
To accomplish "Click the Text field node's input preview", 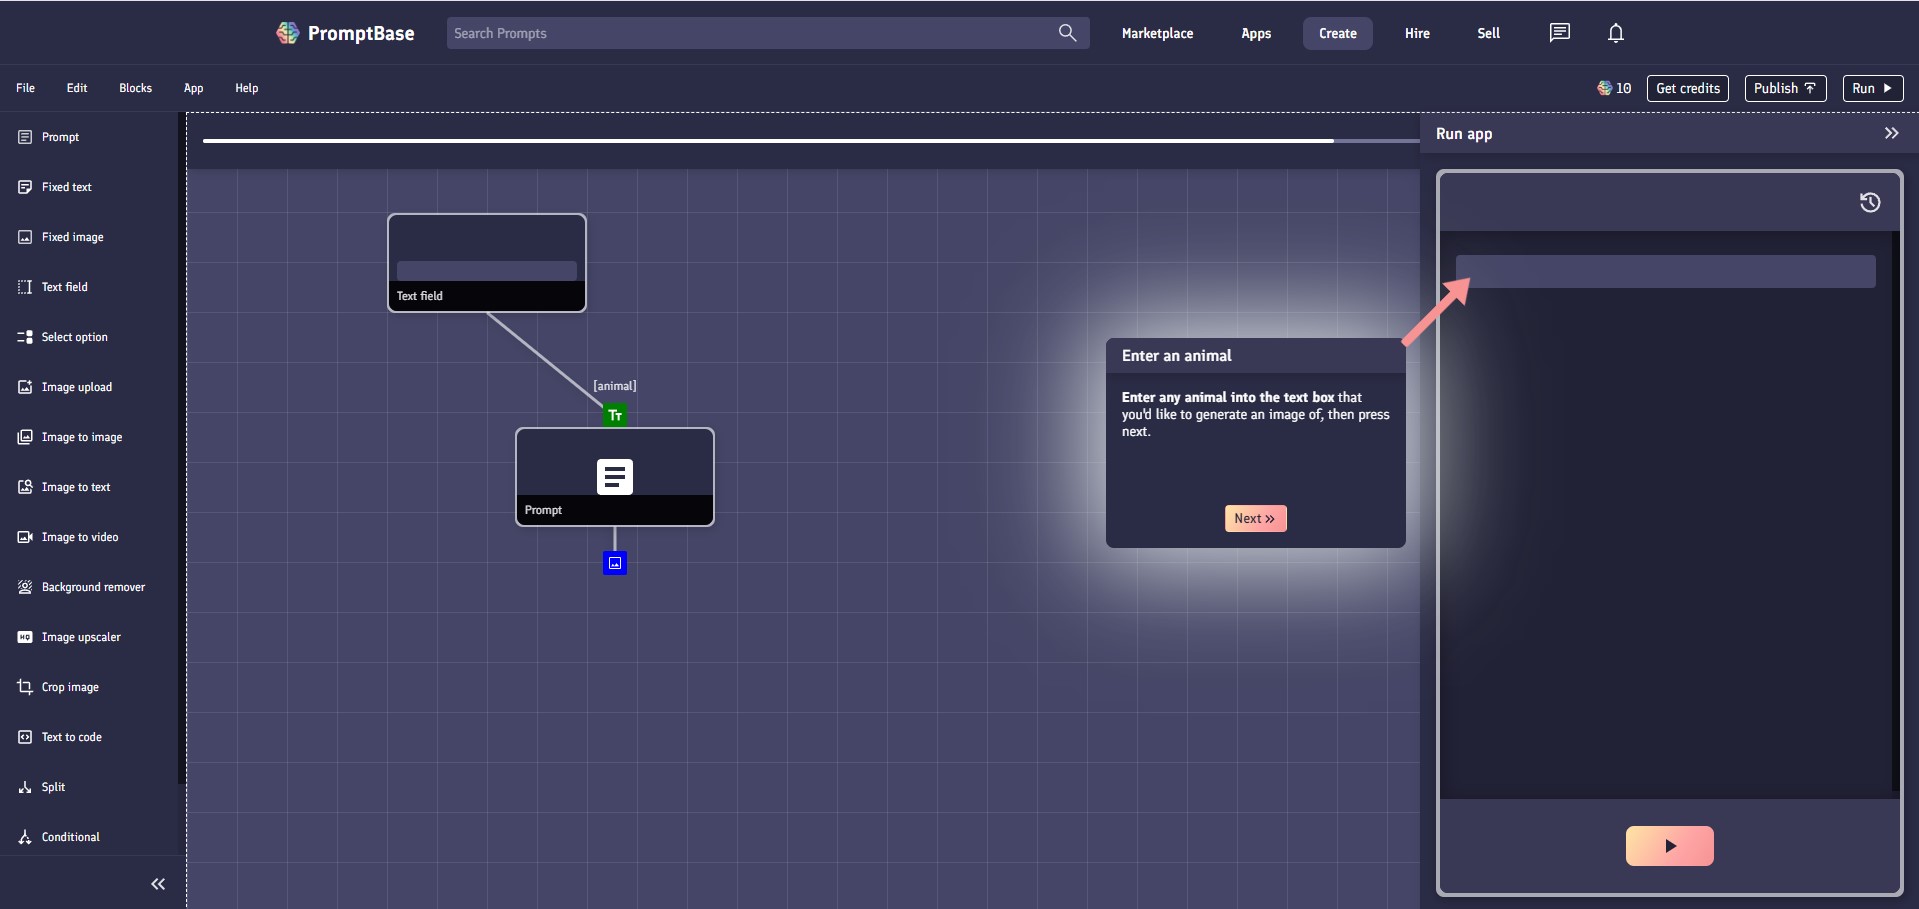I will [x=487, y=270].
